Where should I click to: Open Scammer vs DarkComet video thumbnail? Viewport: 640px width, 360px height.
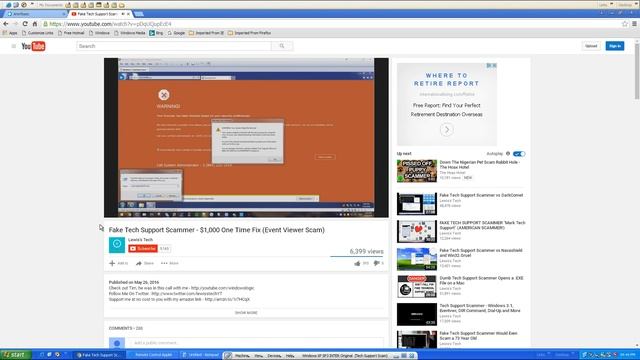coord(417,204)
